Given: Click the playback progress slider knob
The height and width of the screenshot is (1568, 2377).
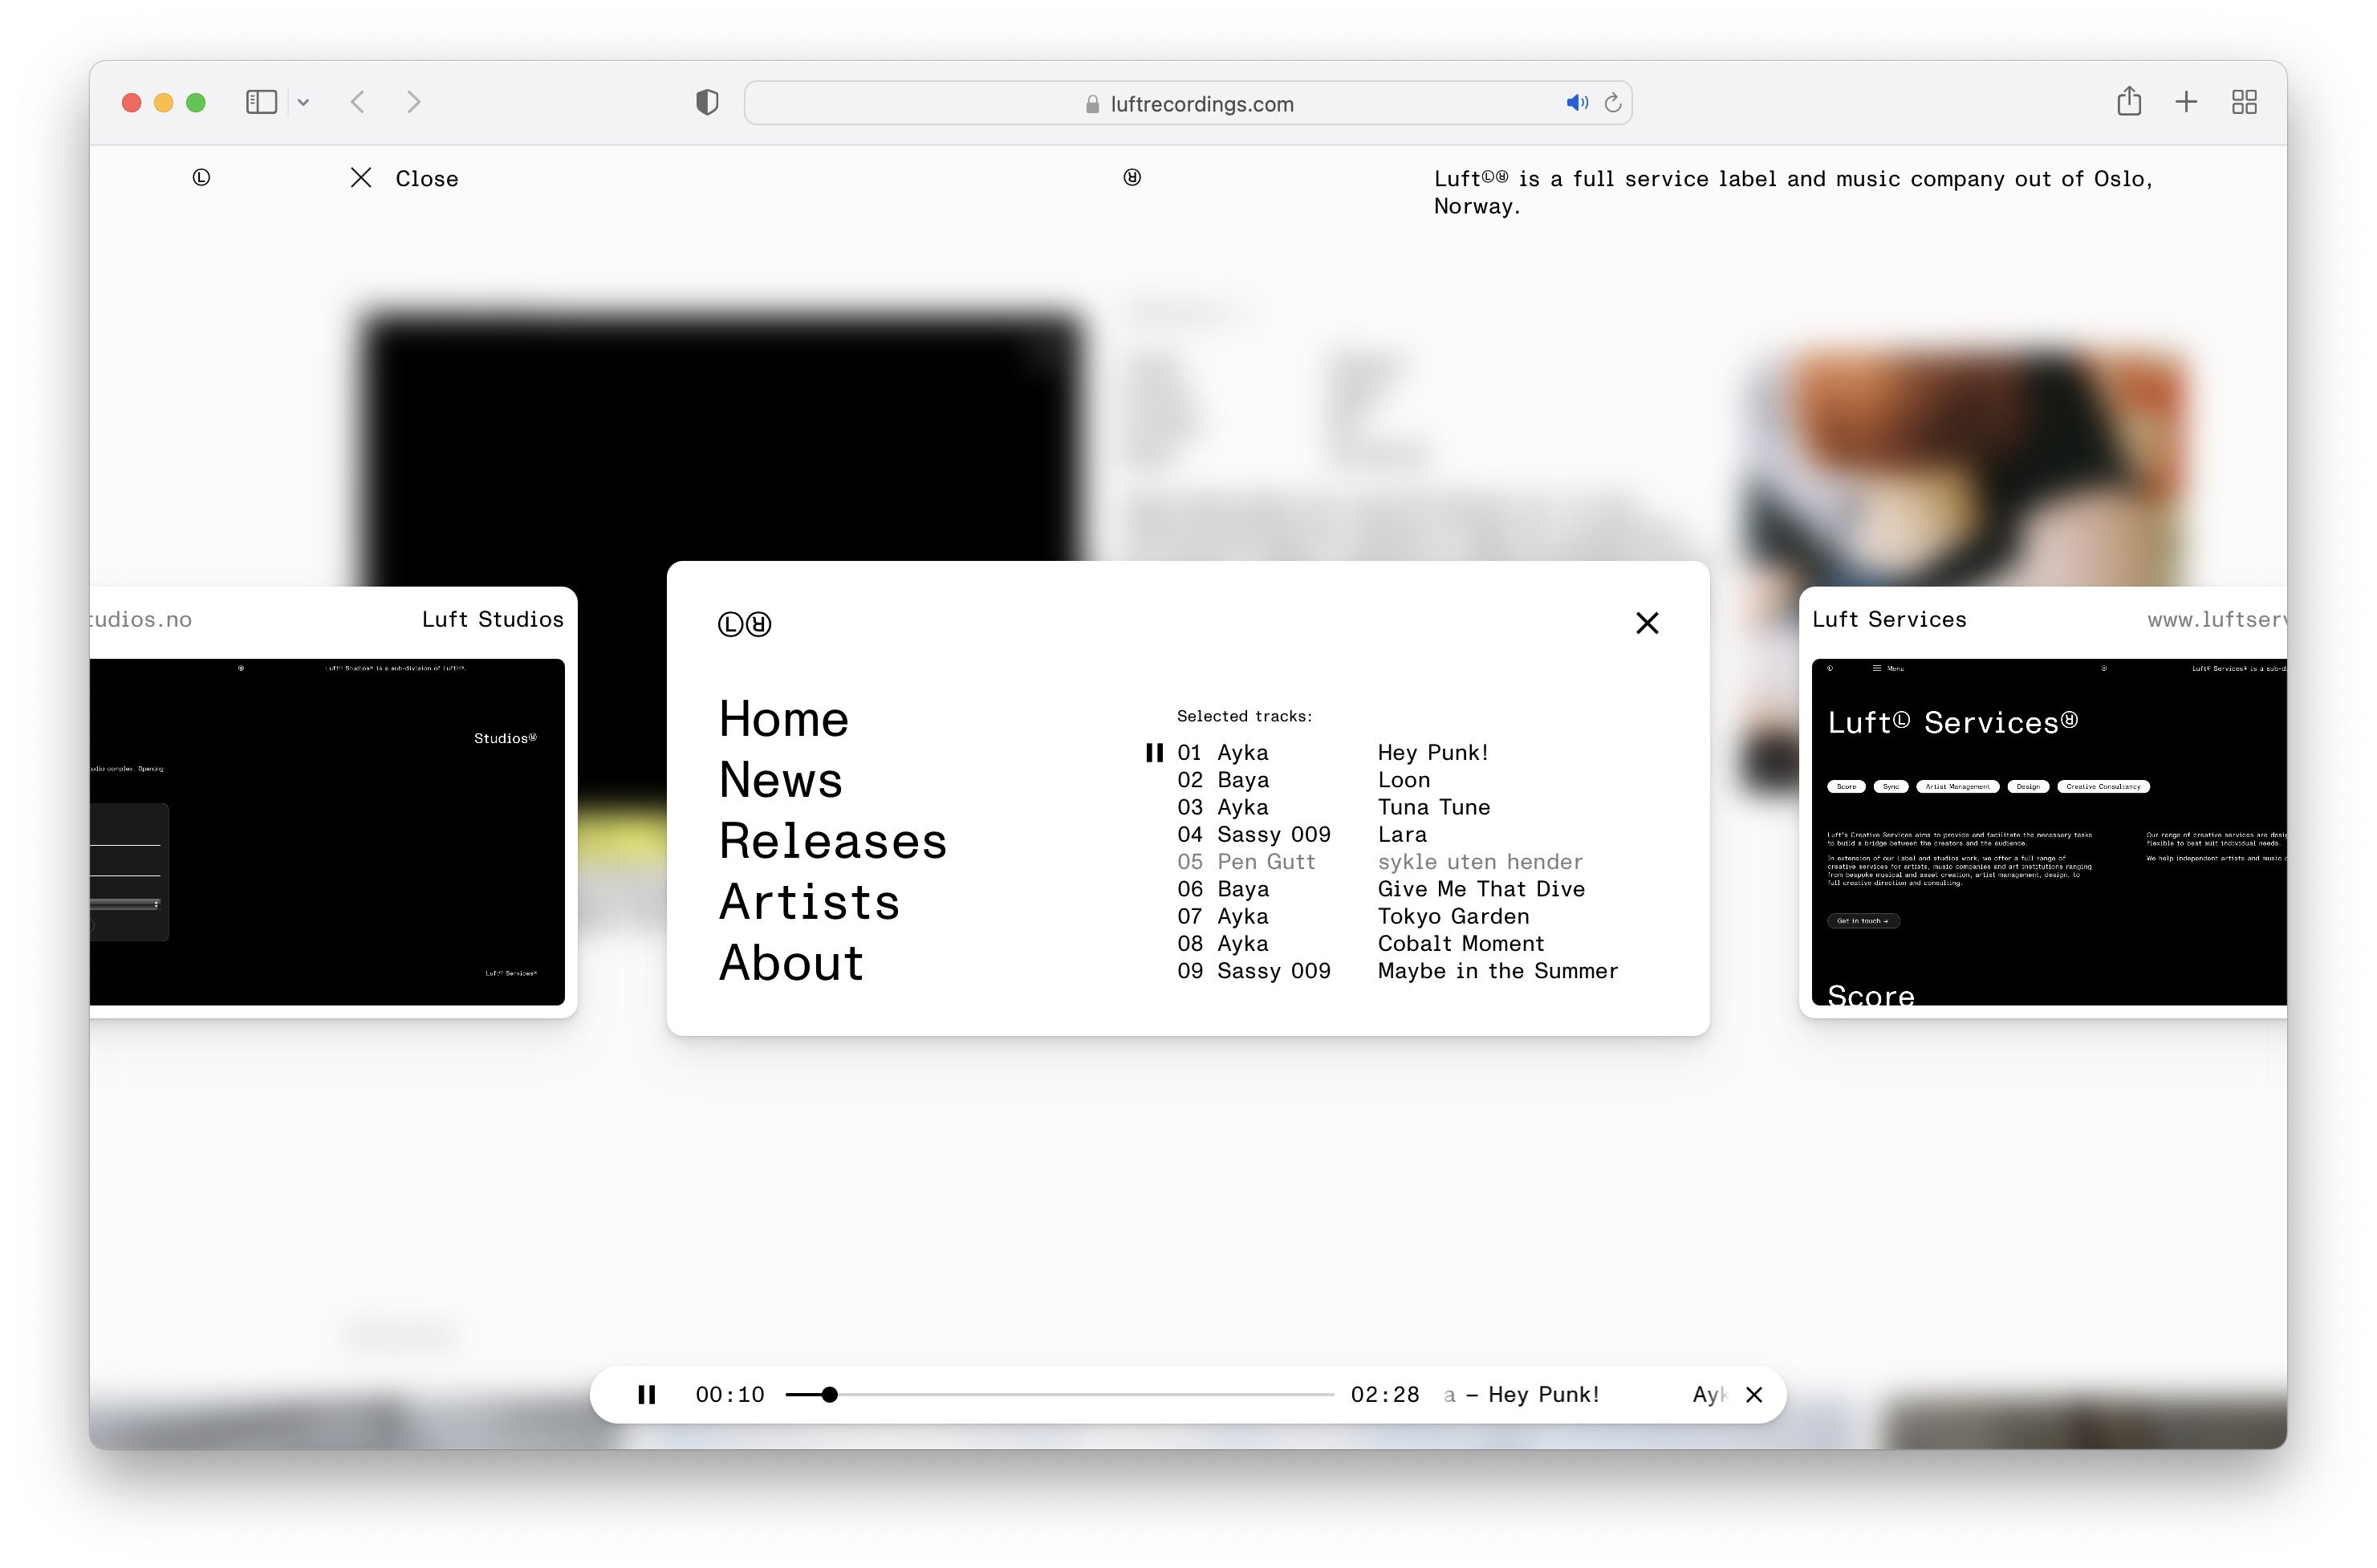Looking at the screenshot, I should [829, 1394].
